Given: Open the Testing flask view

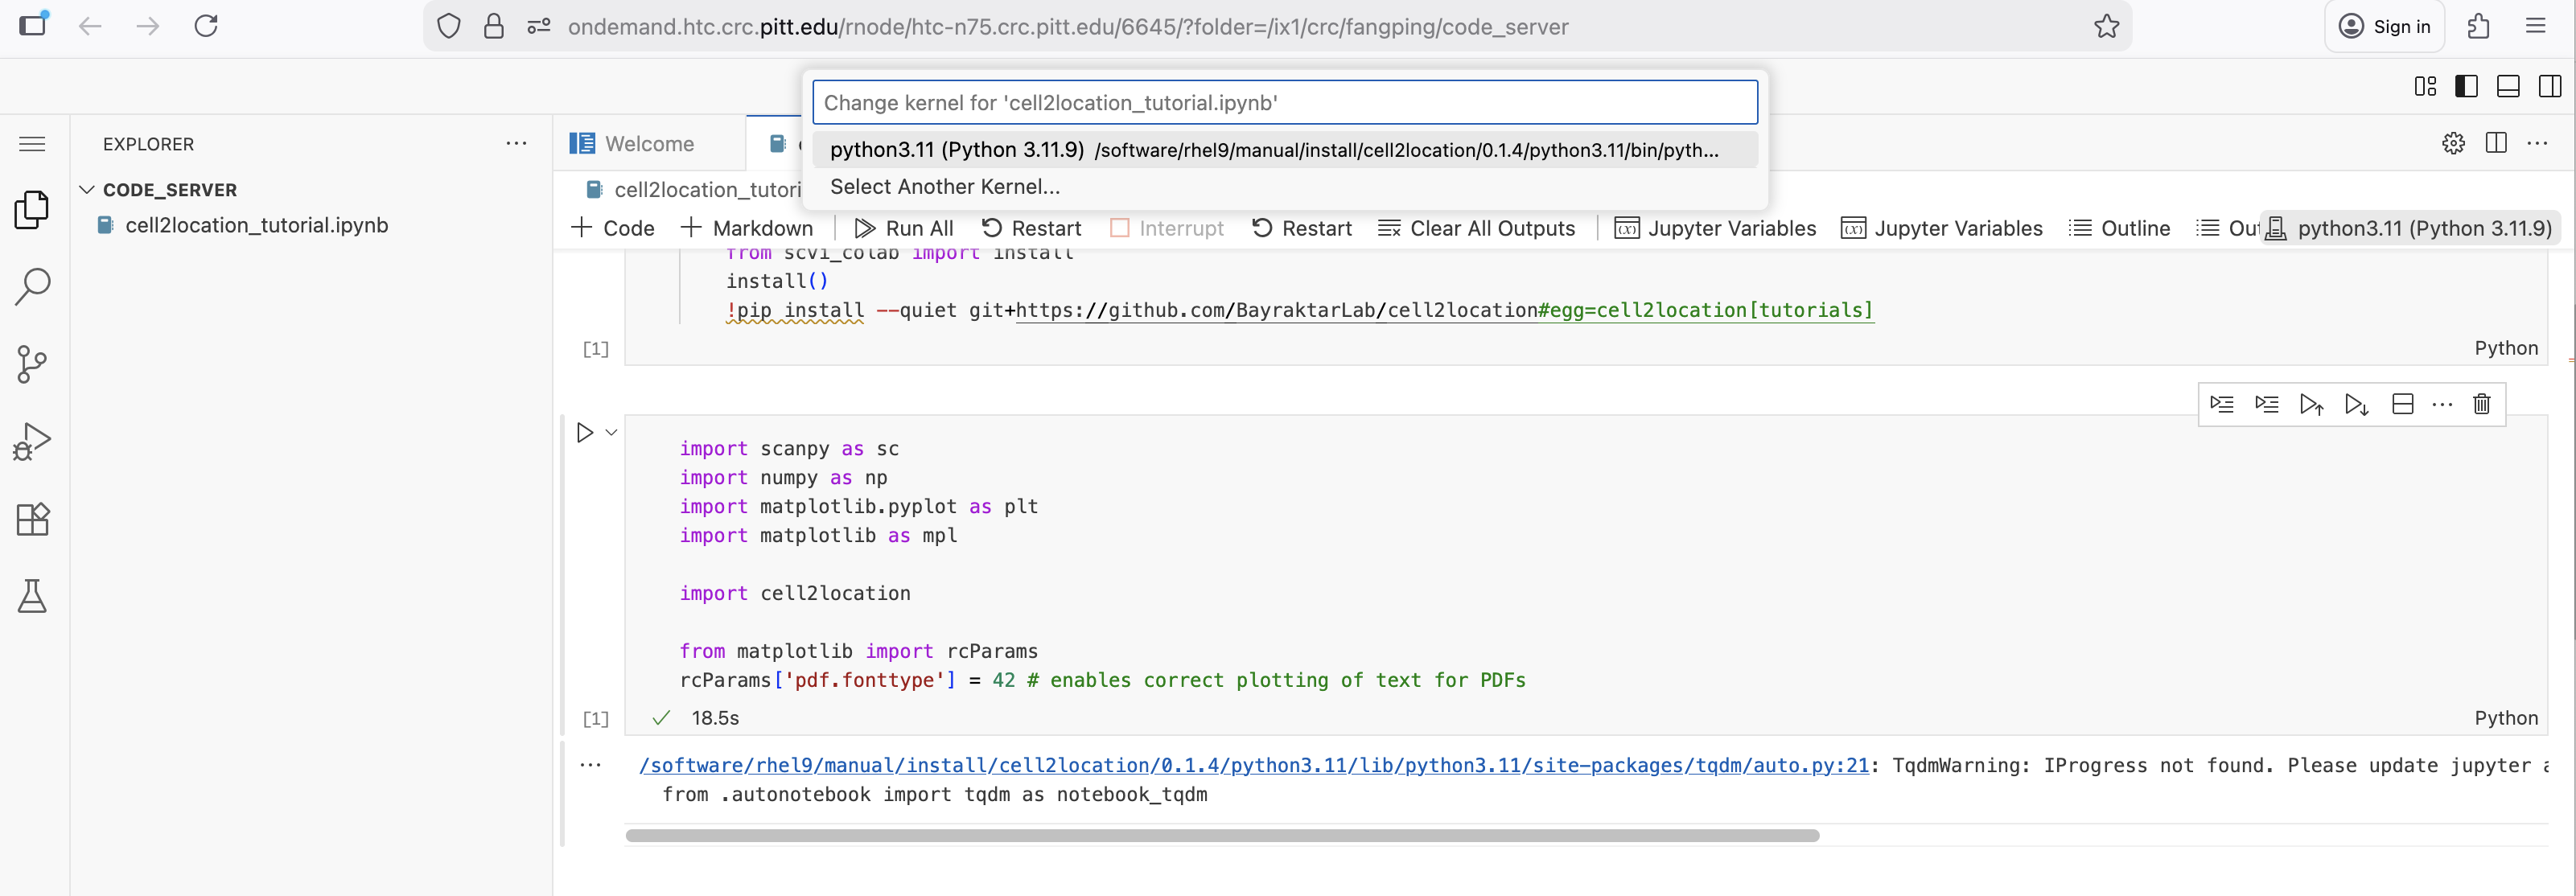Looking at the screenshot, I should coord(32,596).
